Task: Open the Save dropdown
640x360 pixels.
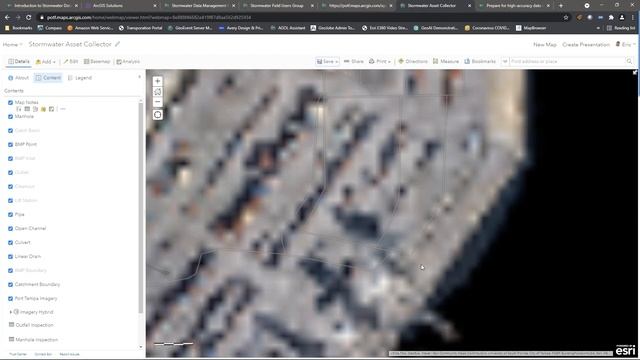Action: click(x=327, y=61)
